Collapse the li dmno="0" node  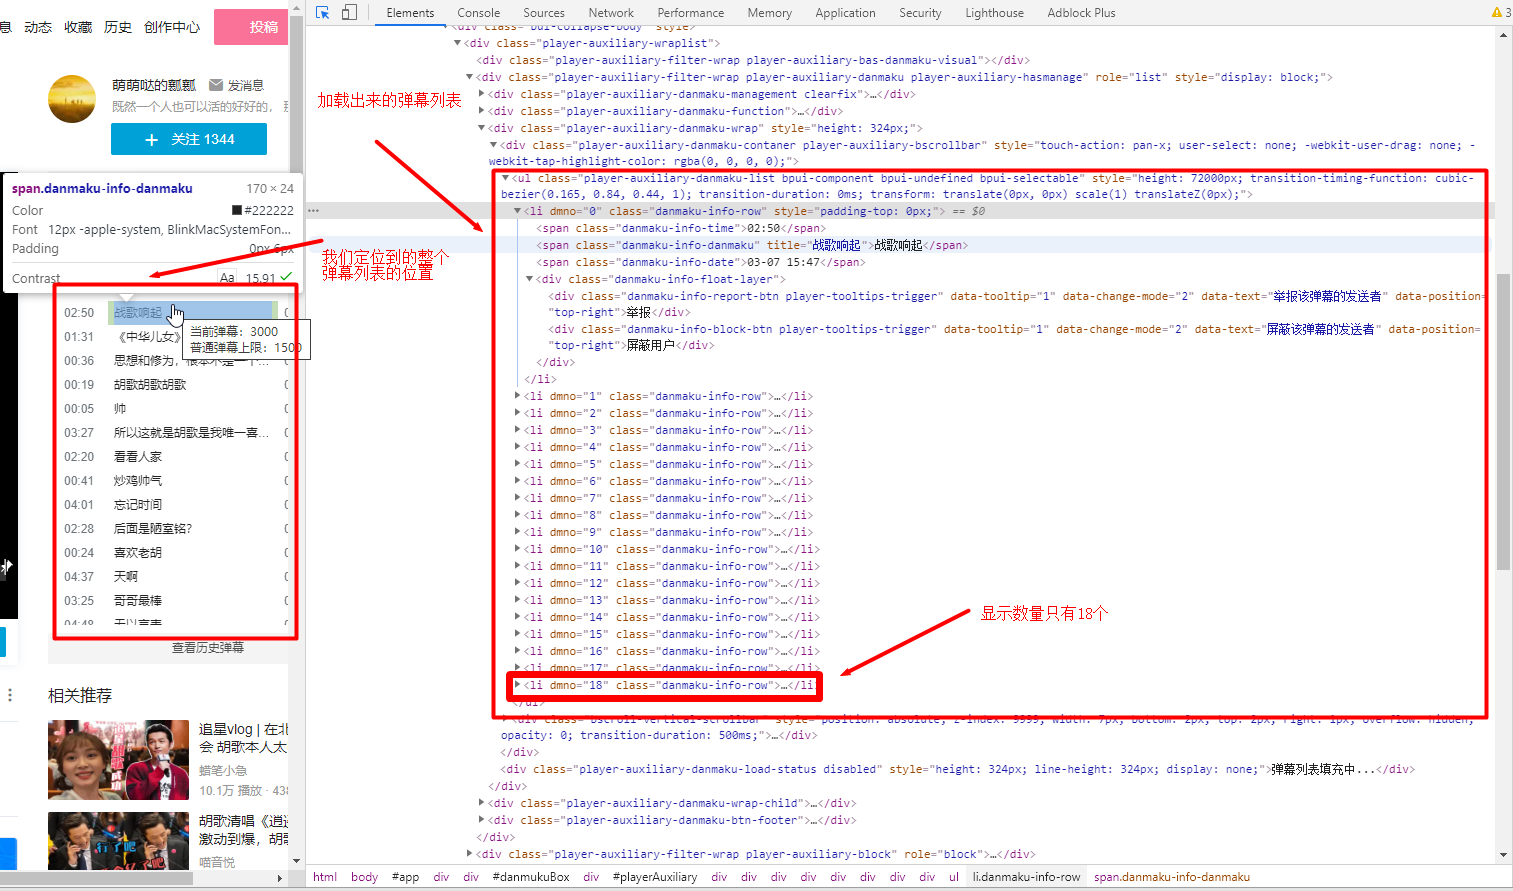click(518, 211)
